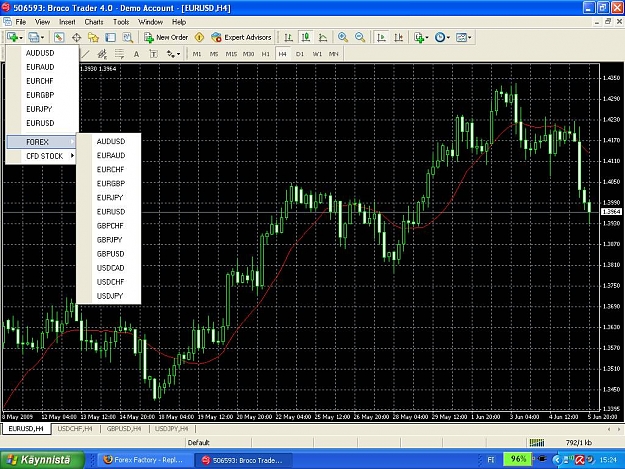Click the new chart icon
The image size is (625, 469).
coord(12,37)
